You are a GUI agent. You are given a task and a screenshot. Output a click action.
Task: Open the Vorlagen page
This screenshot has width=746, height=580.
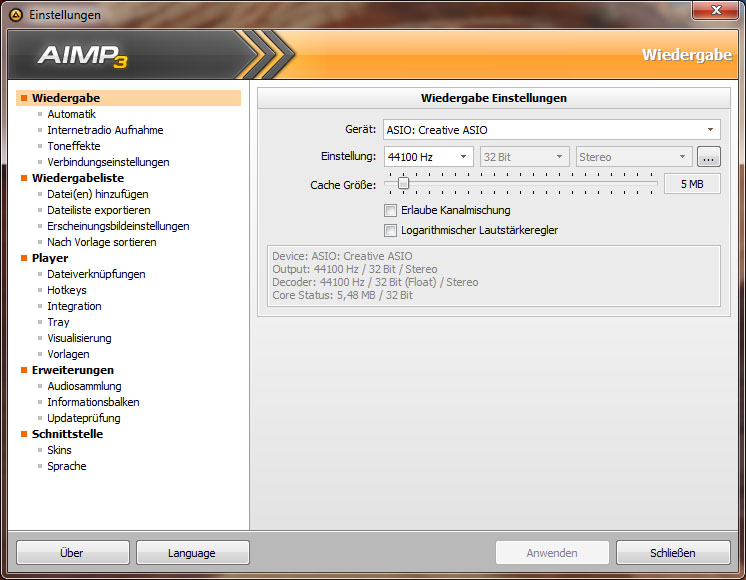pyautogui.click(x=68, y=354)
